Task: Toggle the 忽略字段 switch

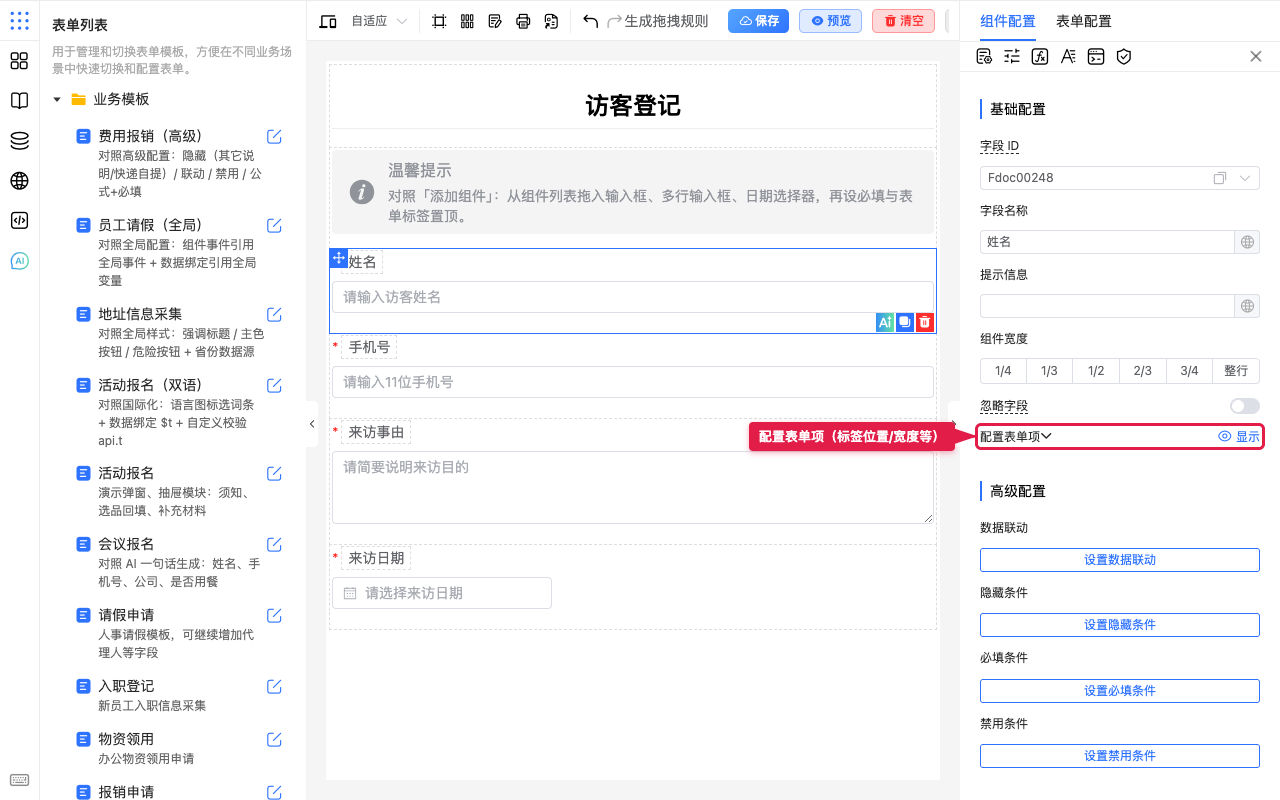Action: click(x=1245, y=406)
